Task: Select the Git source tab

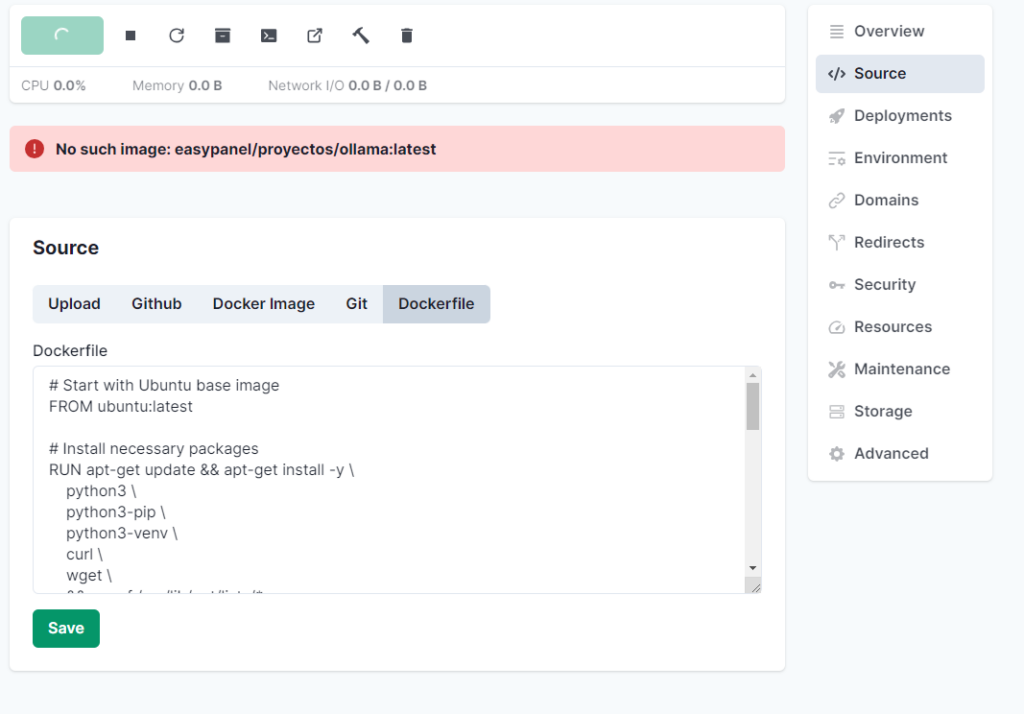Action: [x=357, y=304]
